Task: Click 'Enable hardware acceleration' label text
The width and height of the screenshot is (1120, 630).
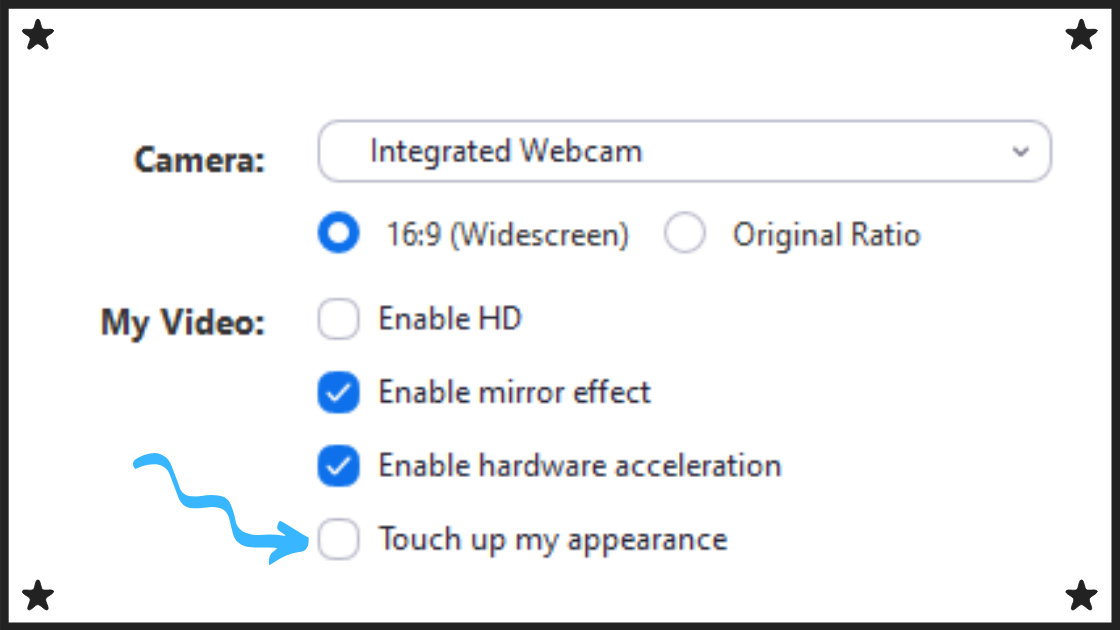Action: pyautogui.click(x=579, y=466)
